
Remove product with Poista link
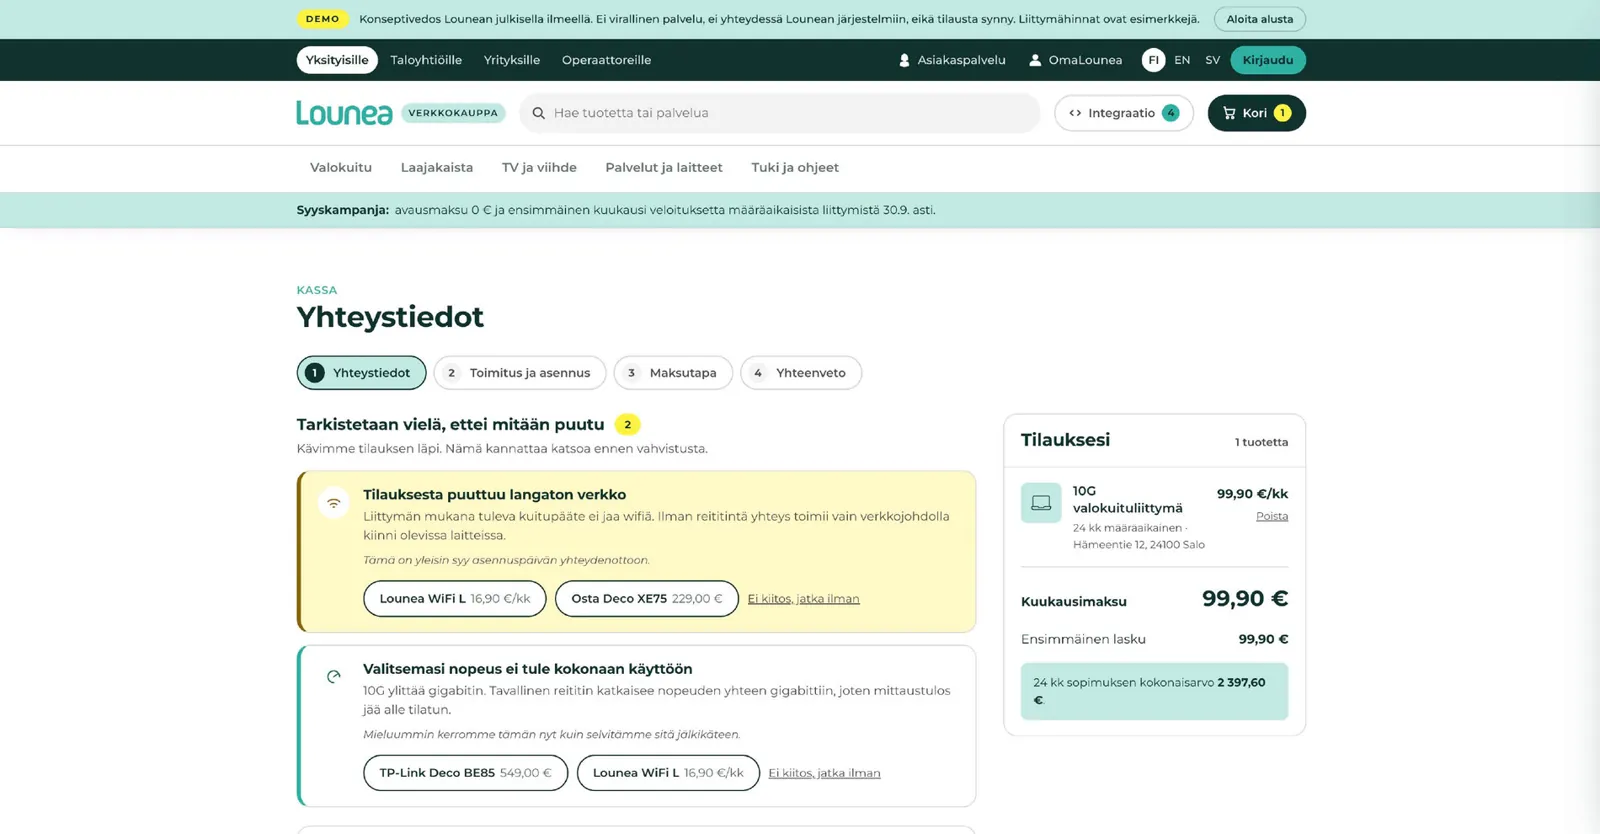tap(1272, 516)
